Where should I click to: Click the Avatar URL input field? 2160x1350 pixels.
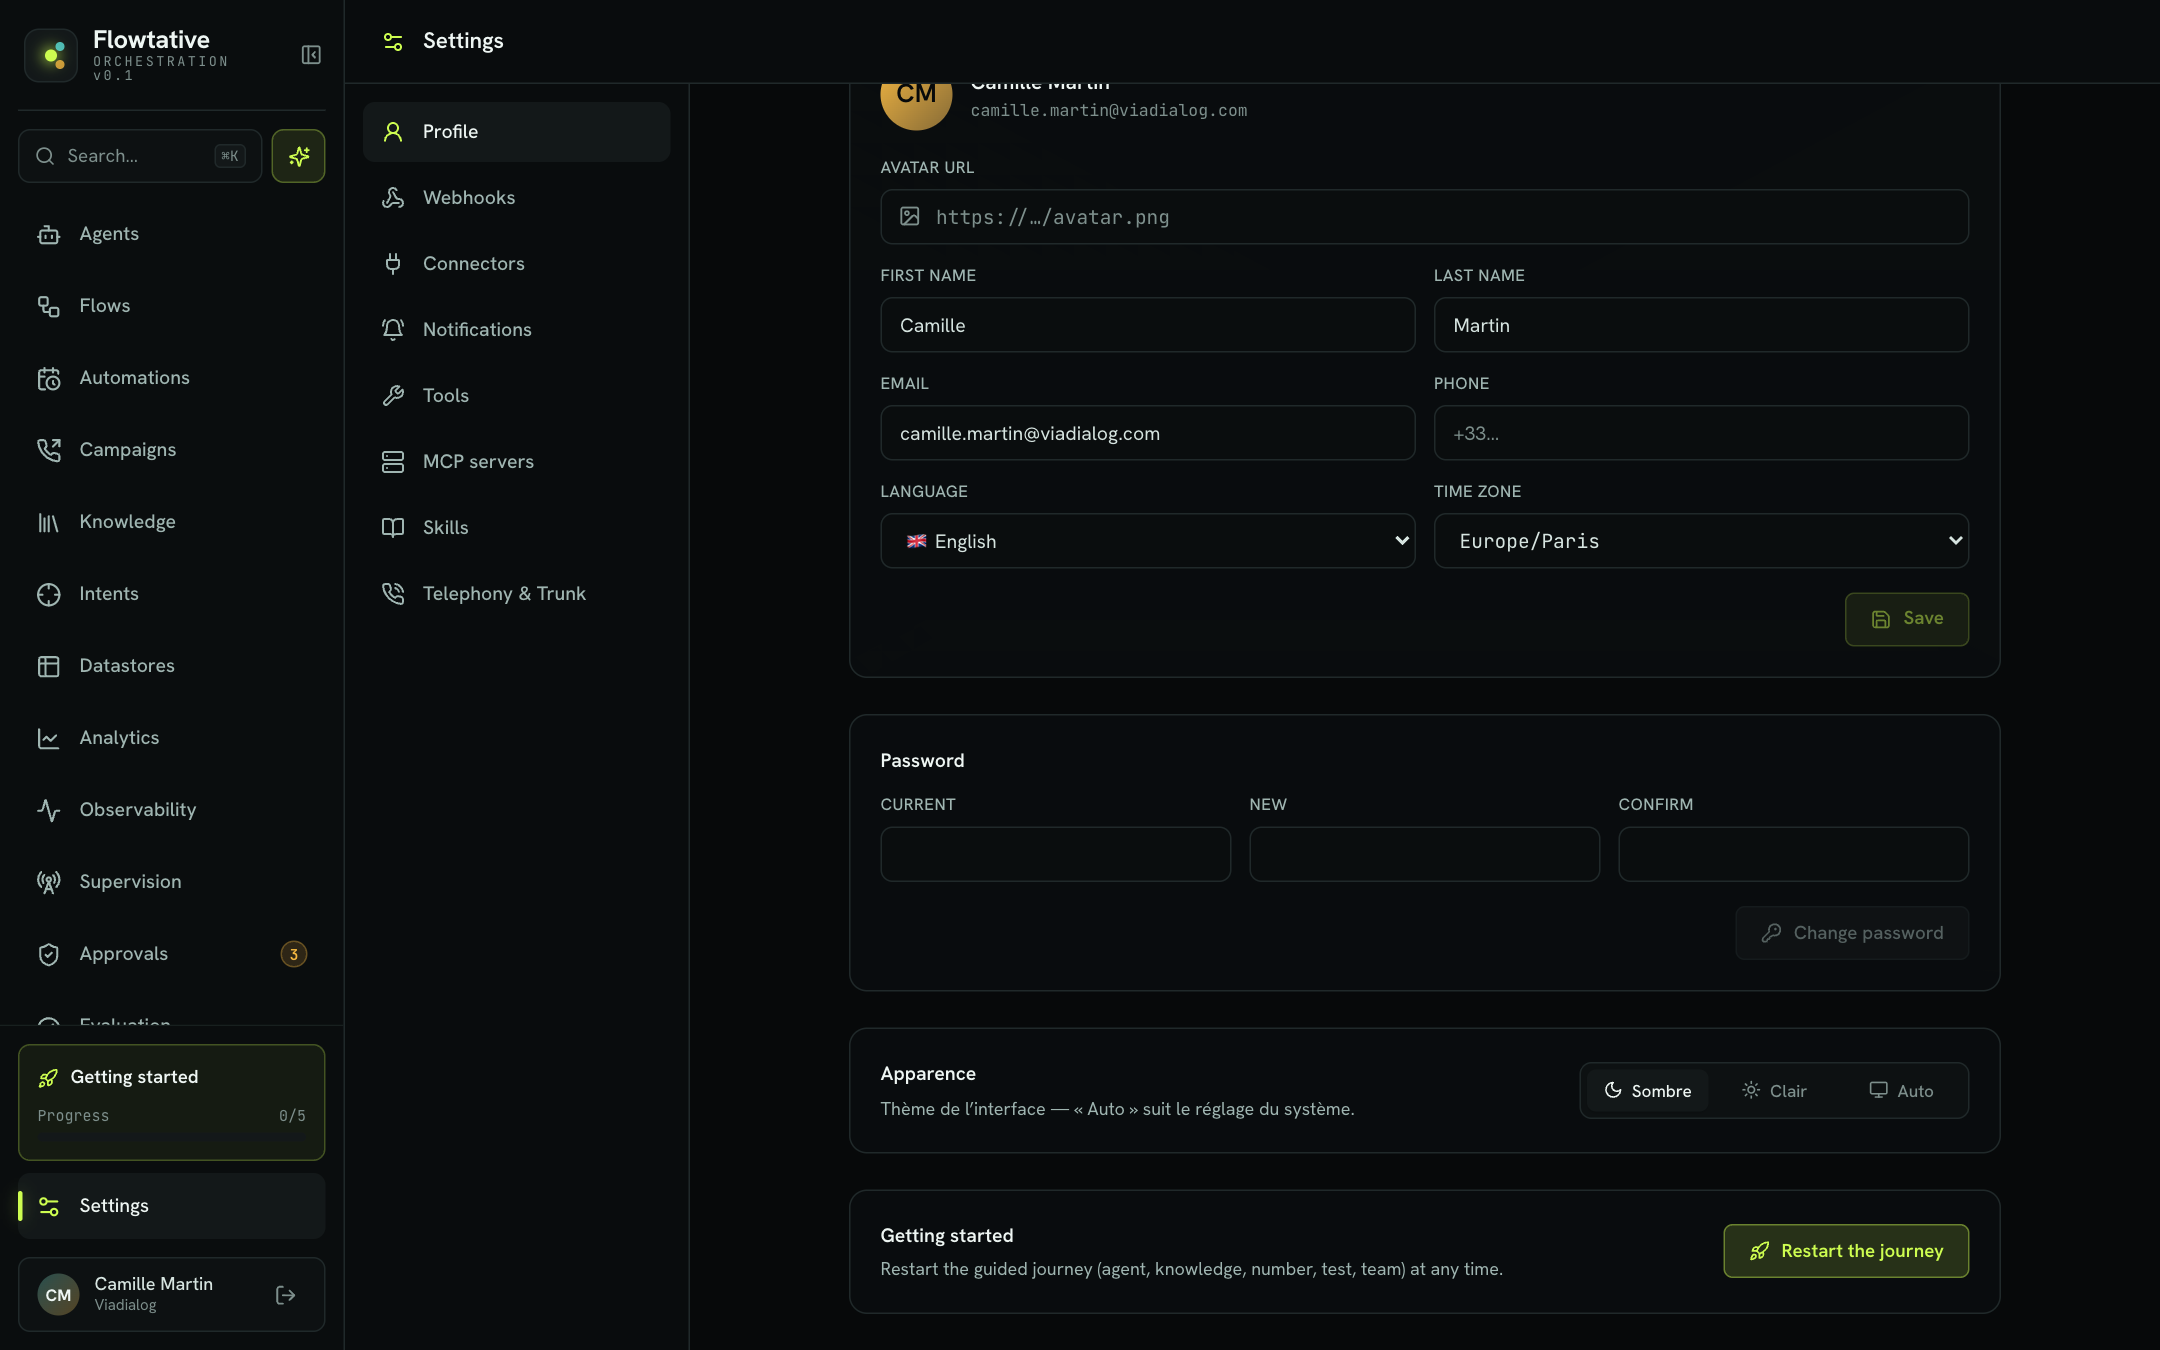[1424, 217]
